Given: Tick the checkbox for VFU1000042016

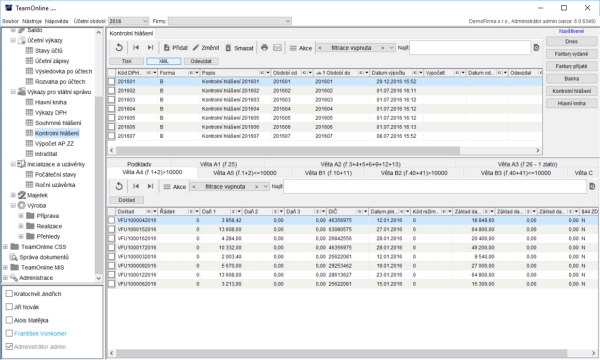Looking at the screenshot, I should click(x=111, y=220).
